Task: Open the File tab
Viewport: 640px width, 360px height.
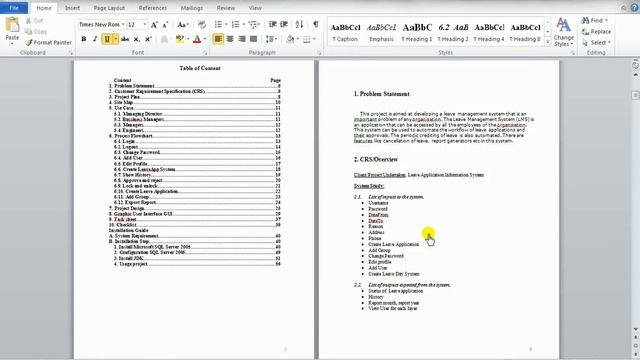Action: click(x=14, y=8)
